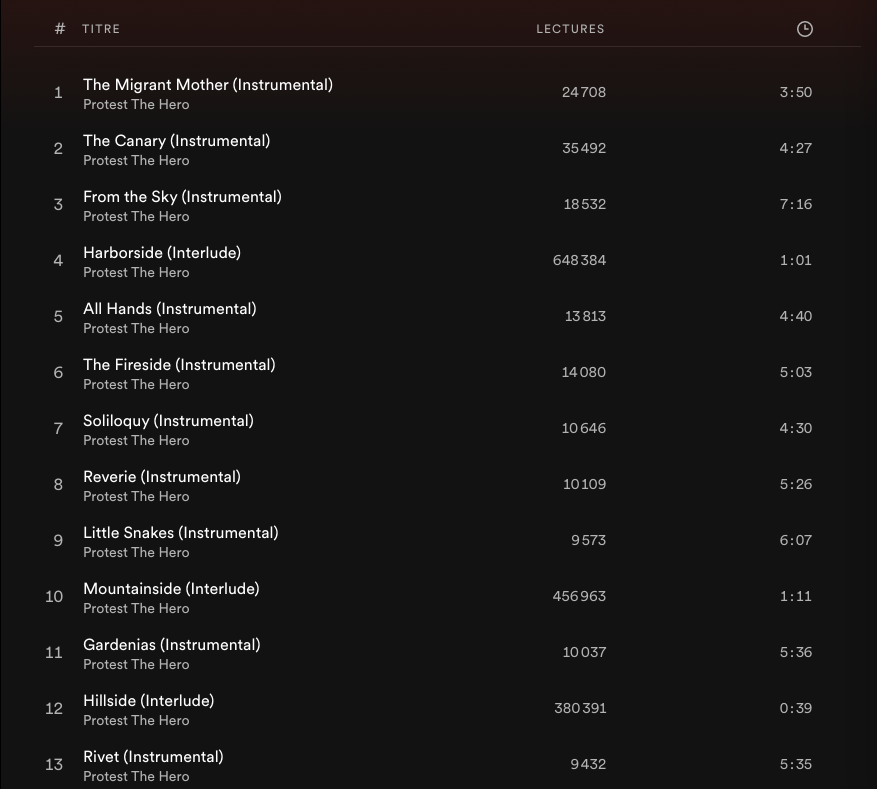Click track number 13 beside Rivet
Image resolution: width=877 pixels, height=789 pixels.
click(54, 764)
